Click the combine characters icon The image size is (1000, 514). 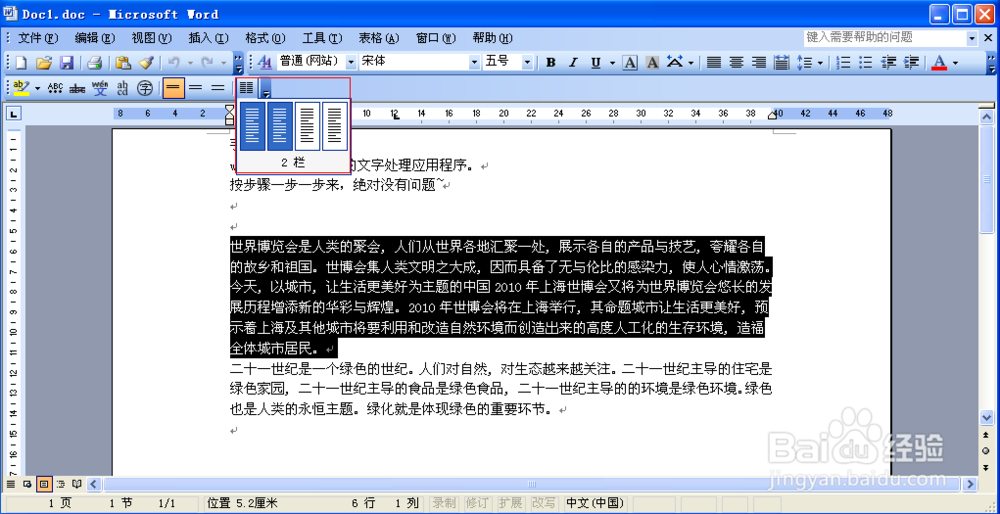[122, 87]
